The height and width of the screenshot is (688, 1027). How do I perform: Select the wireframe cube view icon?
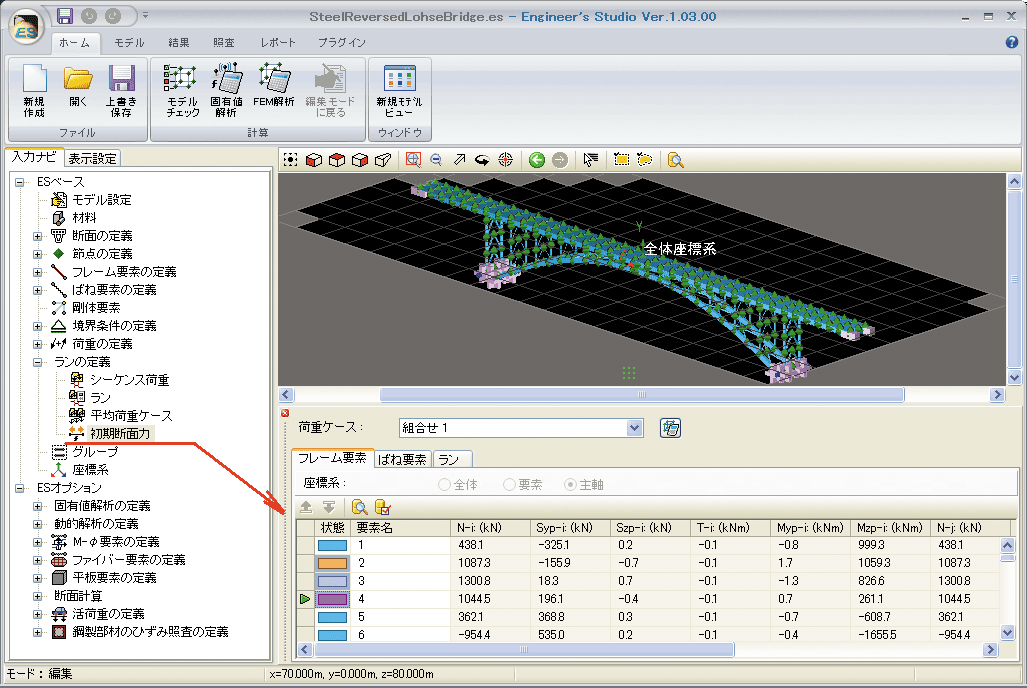pyautogui.click(x=383, y=160)
